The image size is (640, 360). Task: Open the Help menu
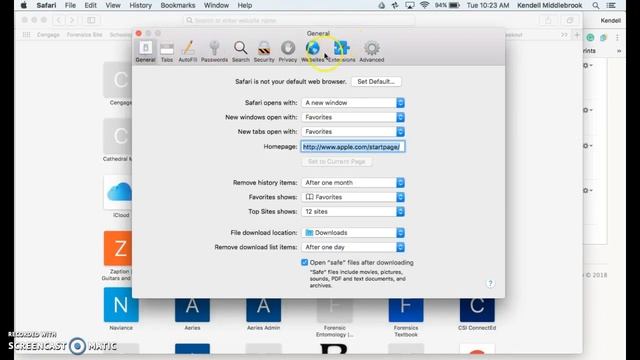(244, 5)
